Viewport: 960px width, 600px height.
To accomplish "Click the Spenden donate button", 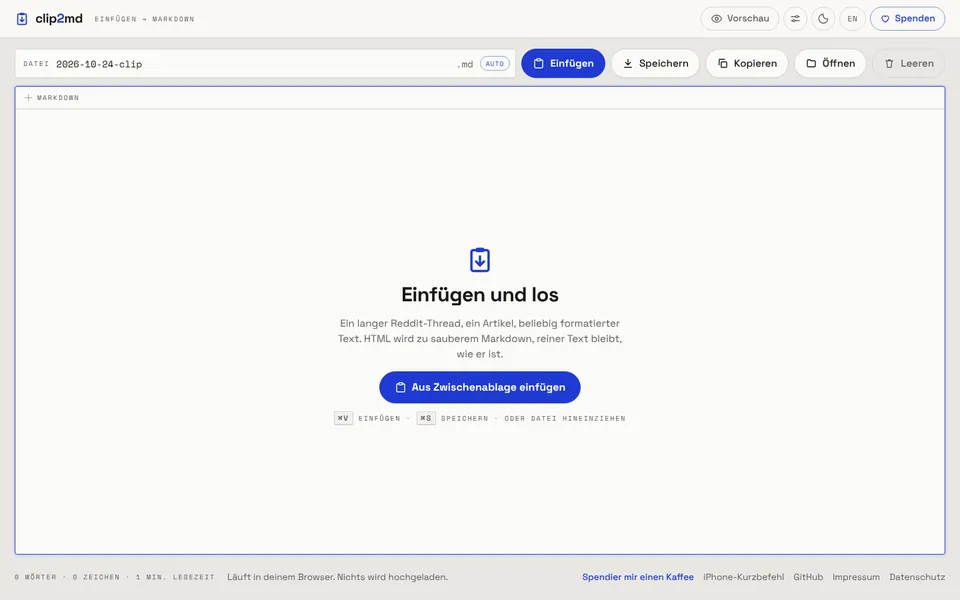I will point(907,18).
